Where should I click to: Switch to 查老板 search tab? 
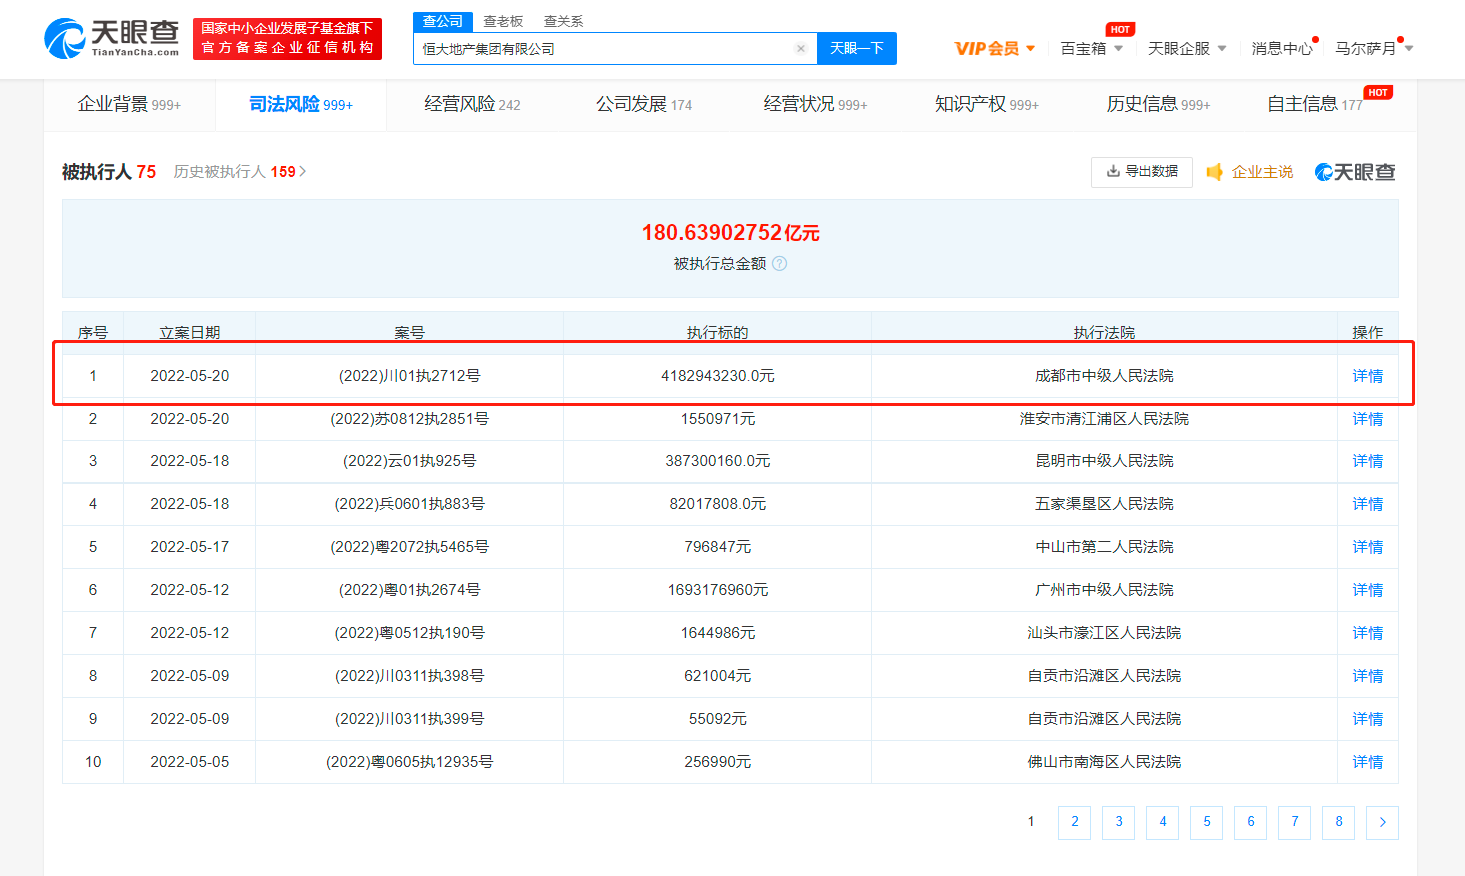point(503,21)
